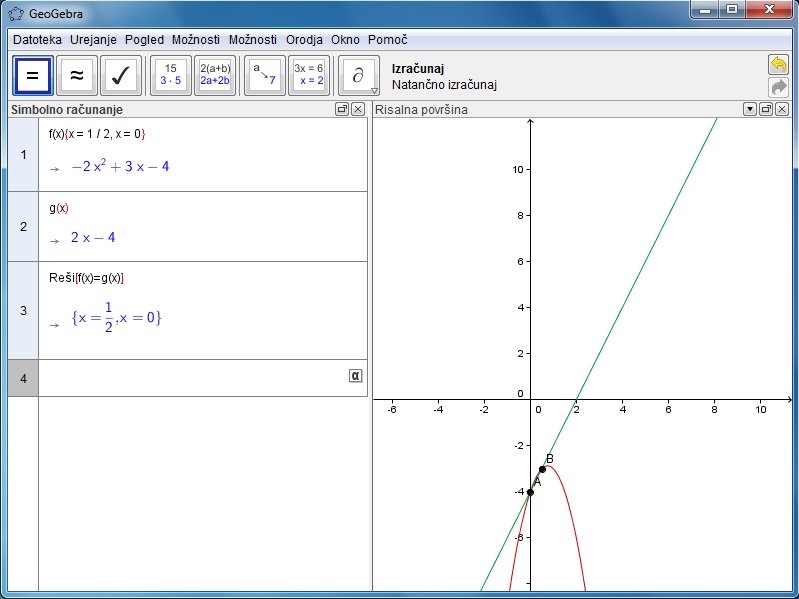The height and width of the screenshot is (599, 799).
Task: Click the Undo arrow icon
Action: tap(778, 65)
